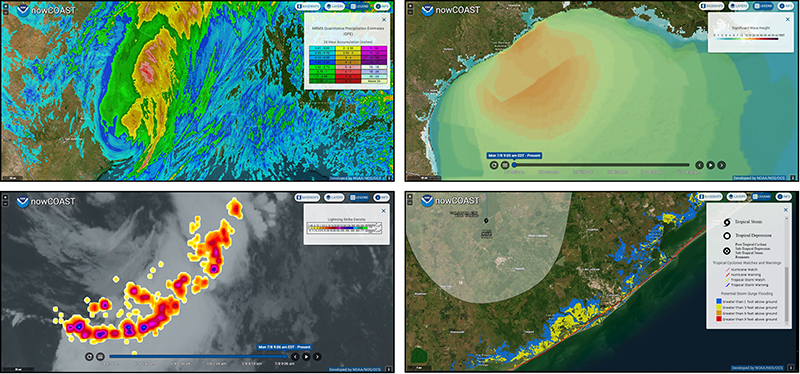Click the lightning time slider track
800x374 pixels.
[x=199, y=356]
